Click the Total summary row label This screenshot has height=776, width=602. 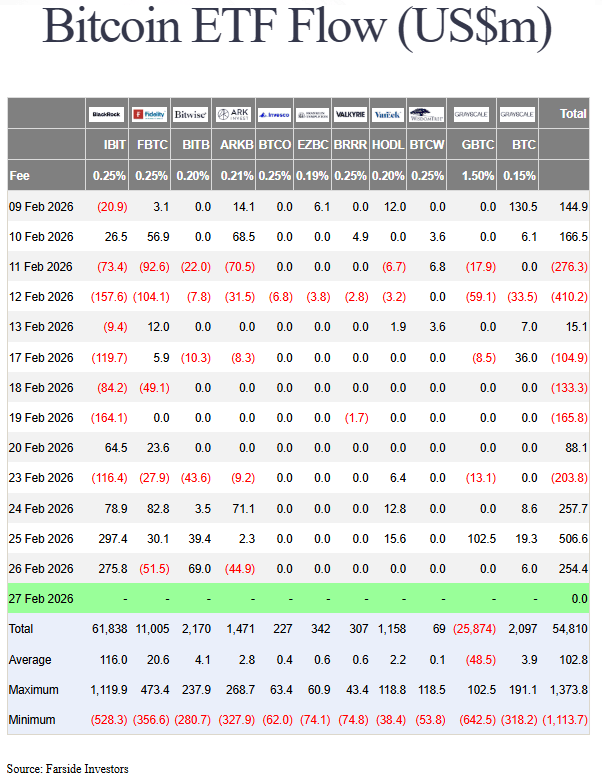point(21,629)
